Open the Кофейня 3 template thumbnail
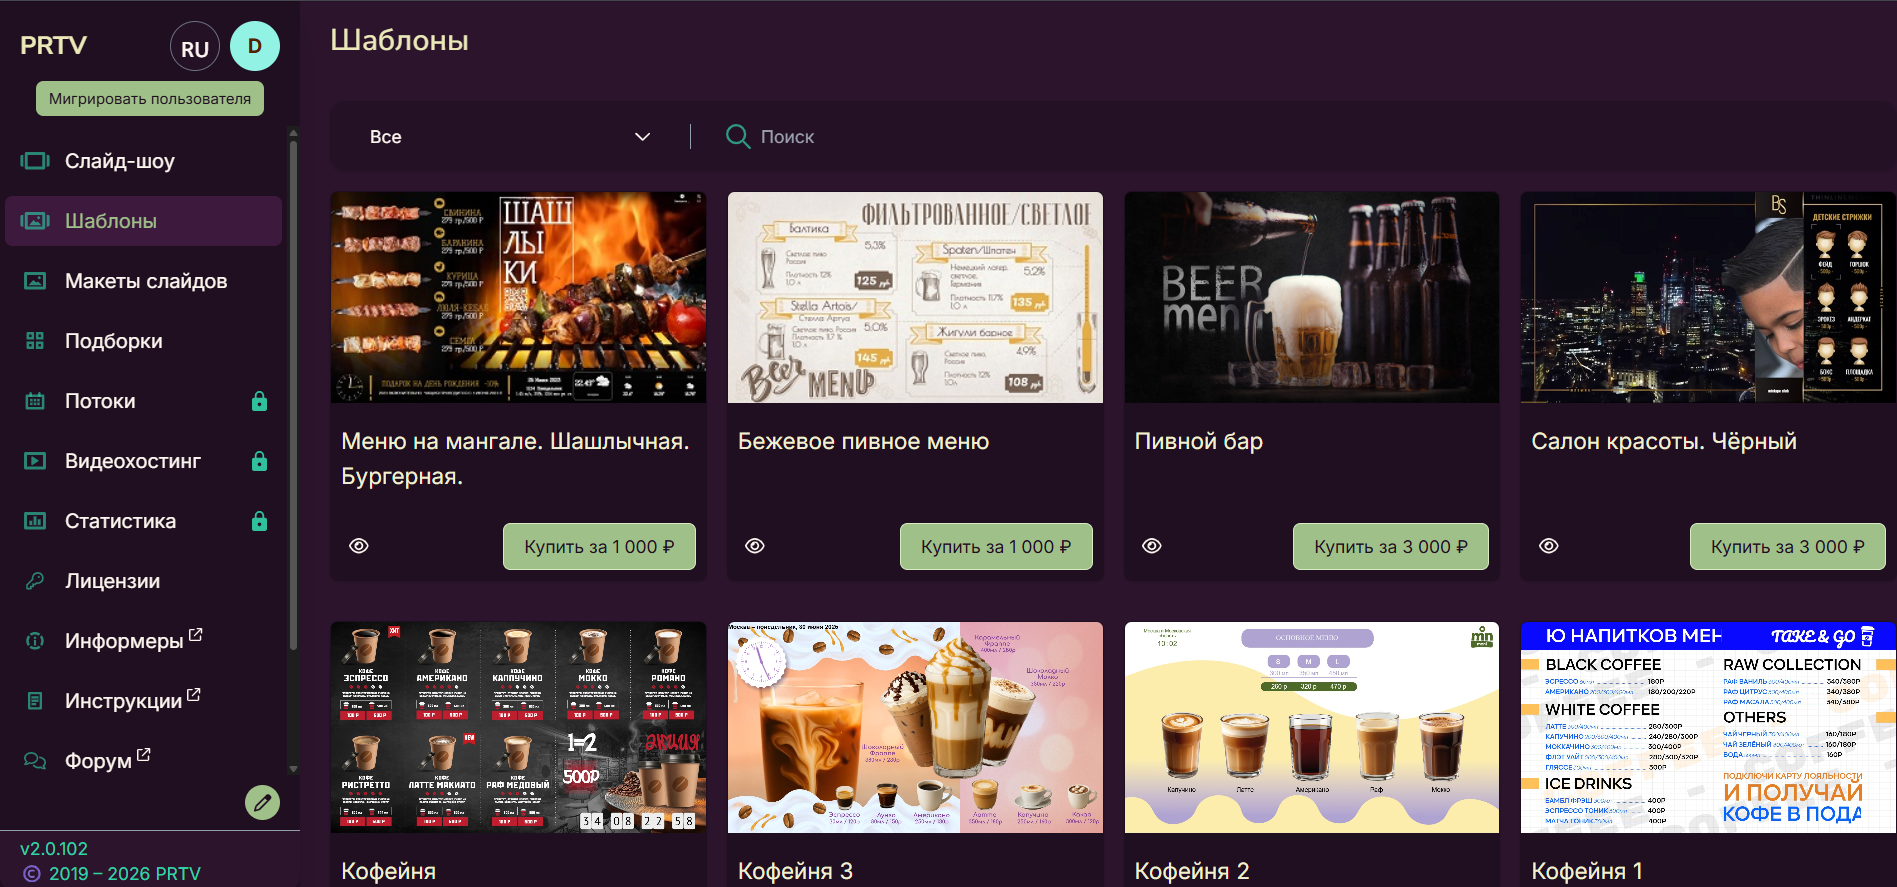Viewport: 1897px width, 887px height. click(x=915, y=727)
